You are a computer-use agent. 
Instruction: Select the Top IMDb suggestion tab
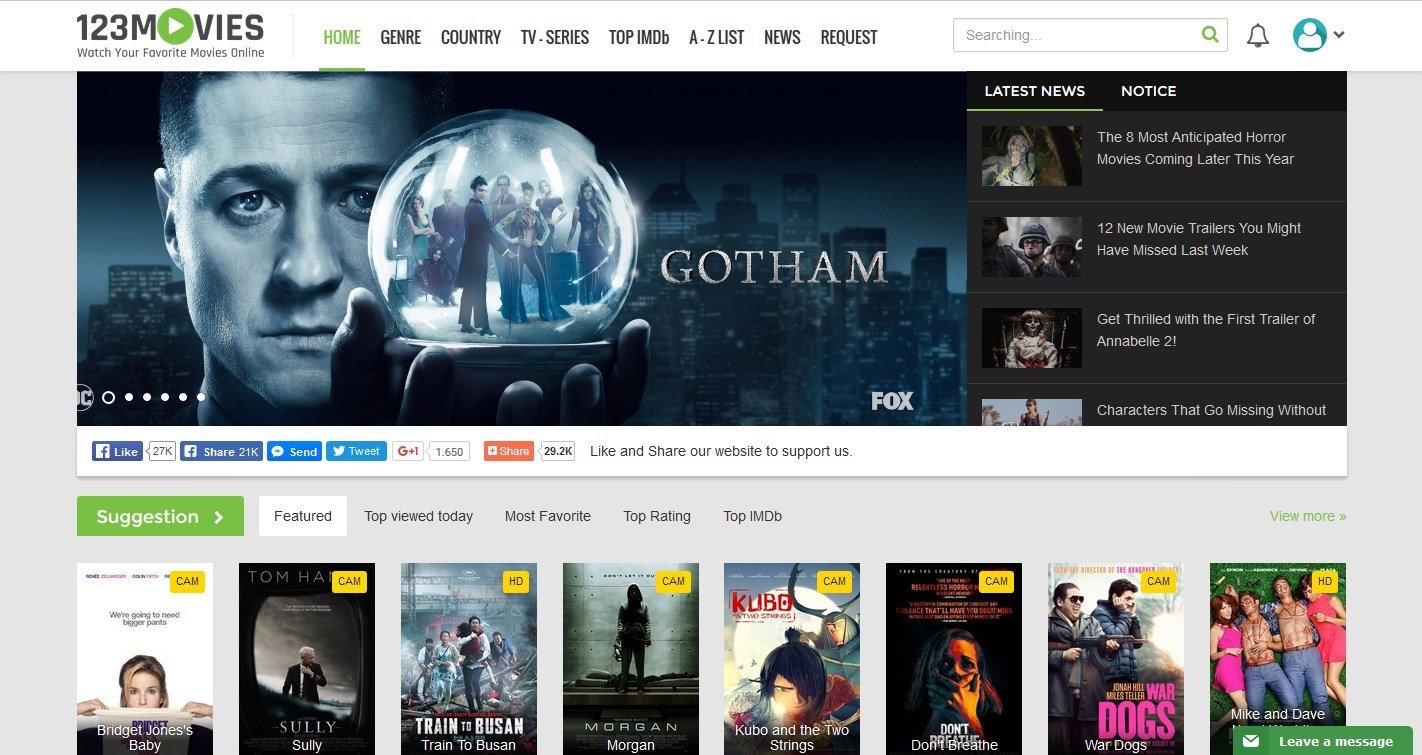click(753, 516)
